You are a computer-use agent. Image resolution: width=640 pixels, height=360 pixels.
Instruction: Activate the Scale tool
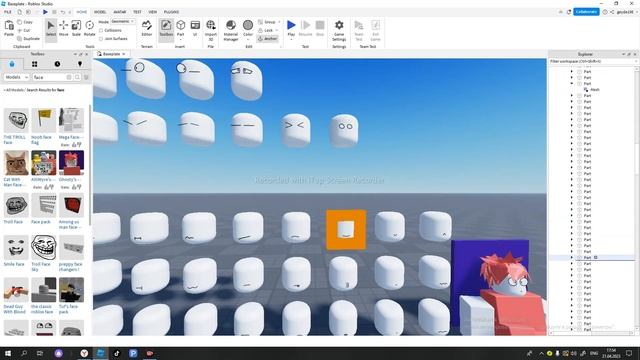coord(76,29)
